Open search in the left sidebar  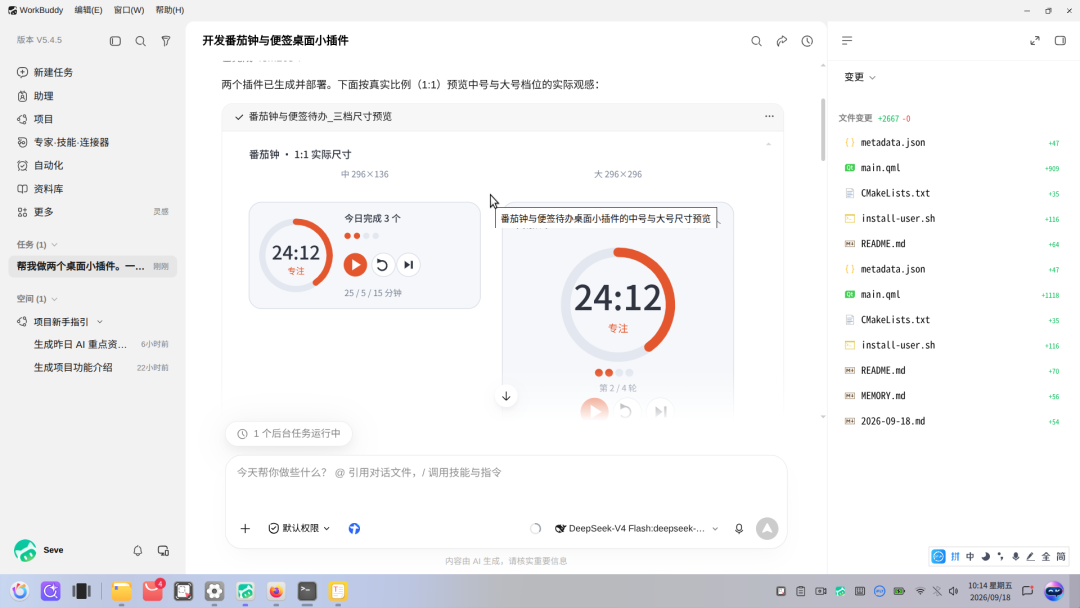[x=141, y=41]
